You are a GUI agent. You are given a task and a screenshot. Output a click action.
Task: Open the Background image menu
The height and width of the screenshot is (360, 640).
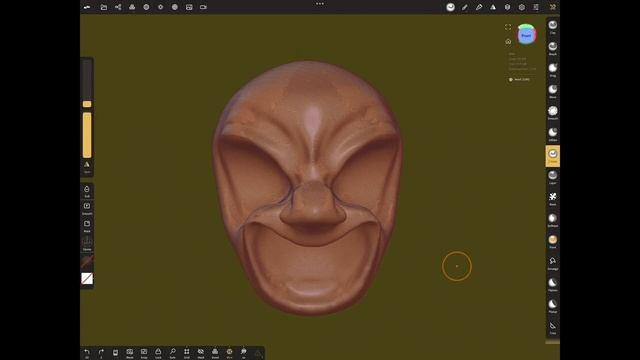pos(189,7)
